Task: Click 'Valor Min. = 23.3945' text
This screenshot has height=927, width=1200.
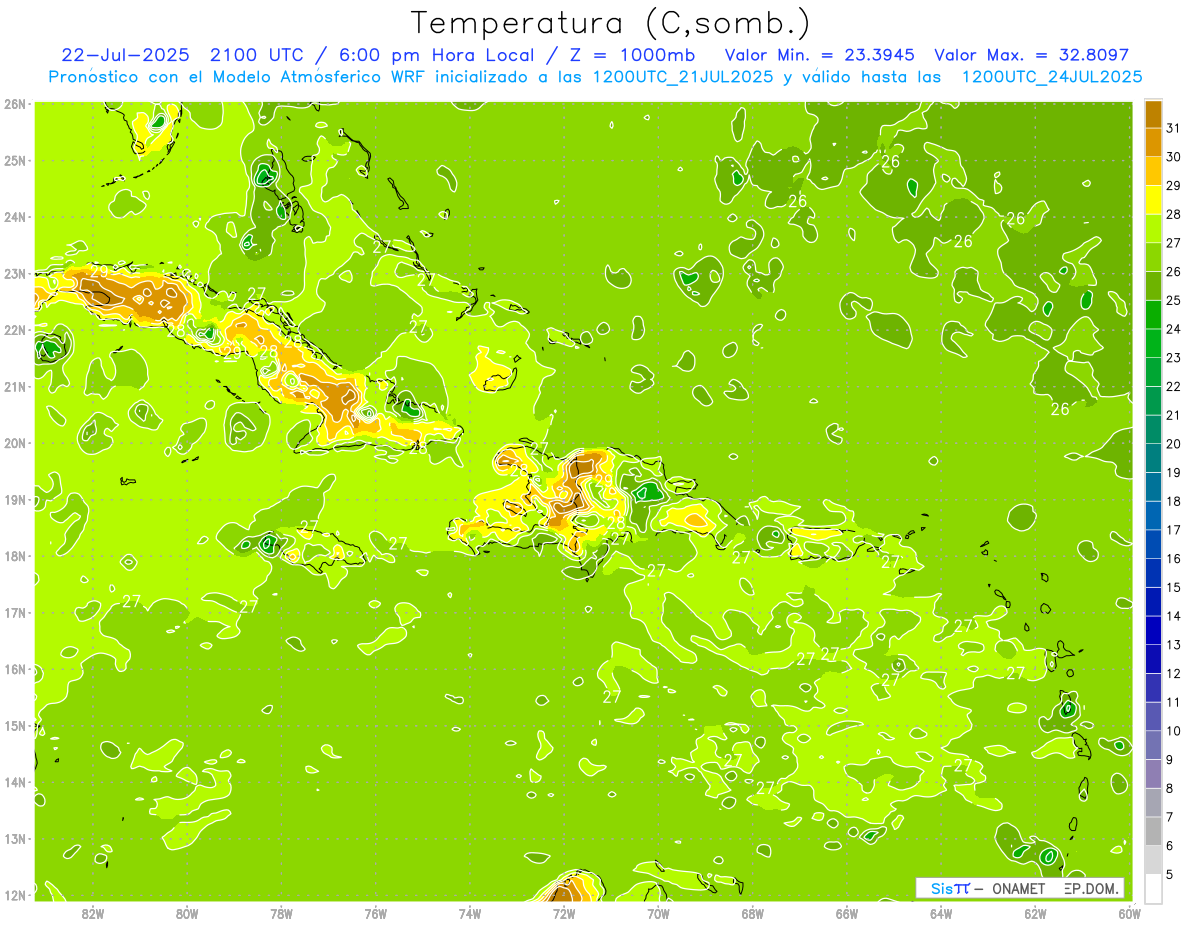Action: 821,55
